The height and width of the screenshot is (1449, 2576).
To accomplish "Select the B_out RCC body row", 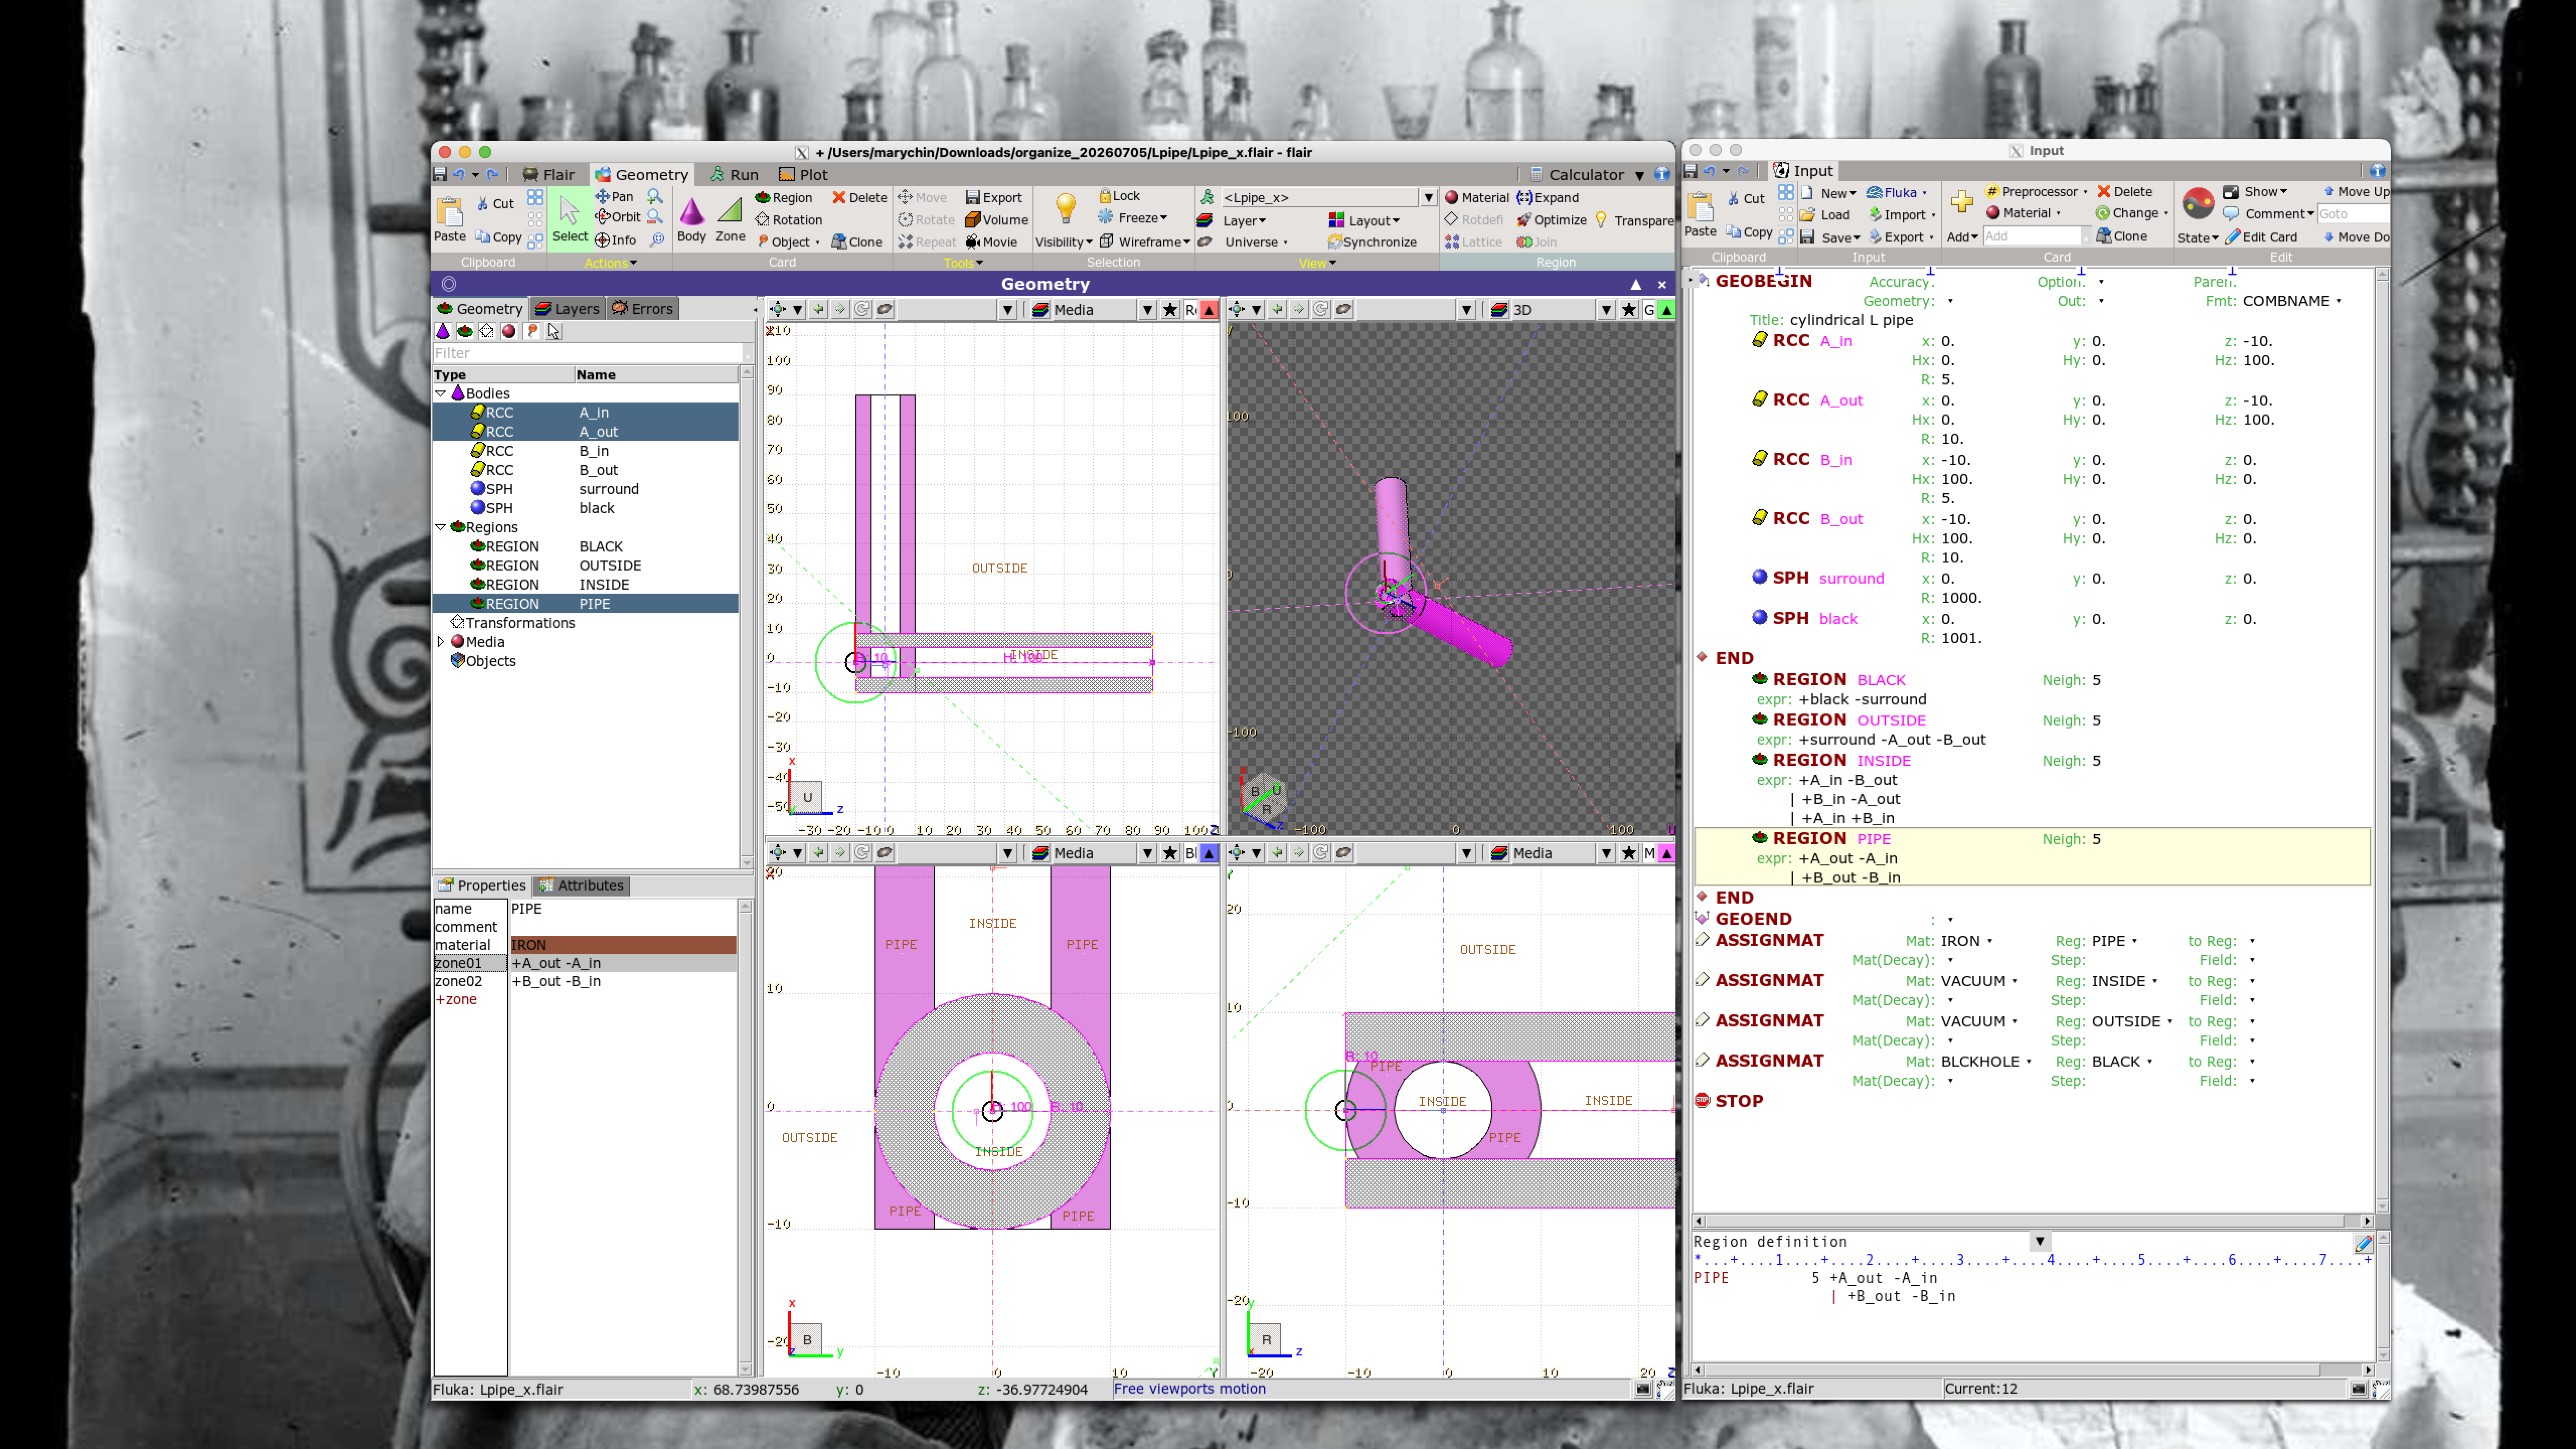I will coord(586,469).
